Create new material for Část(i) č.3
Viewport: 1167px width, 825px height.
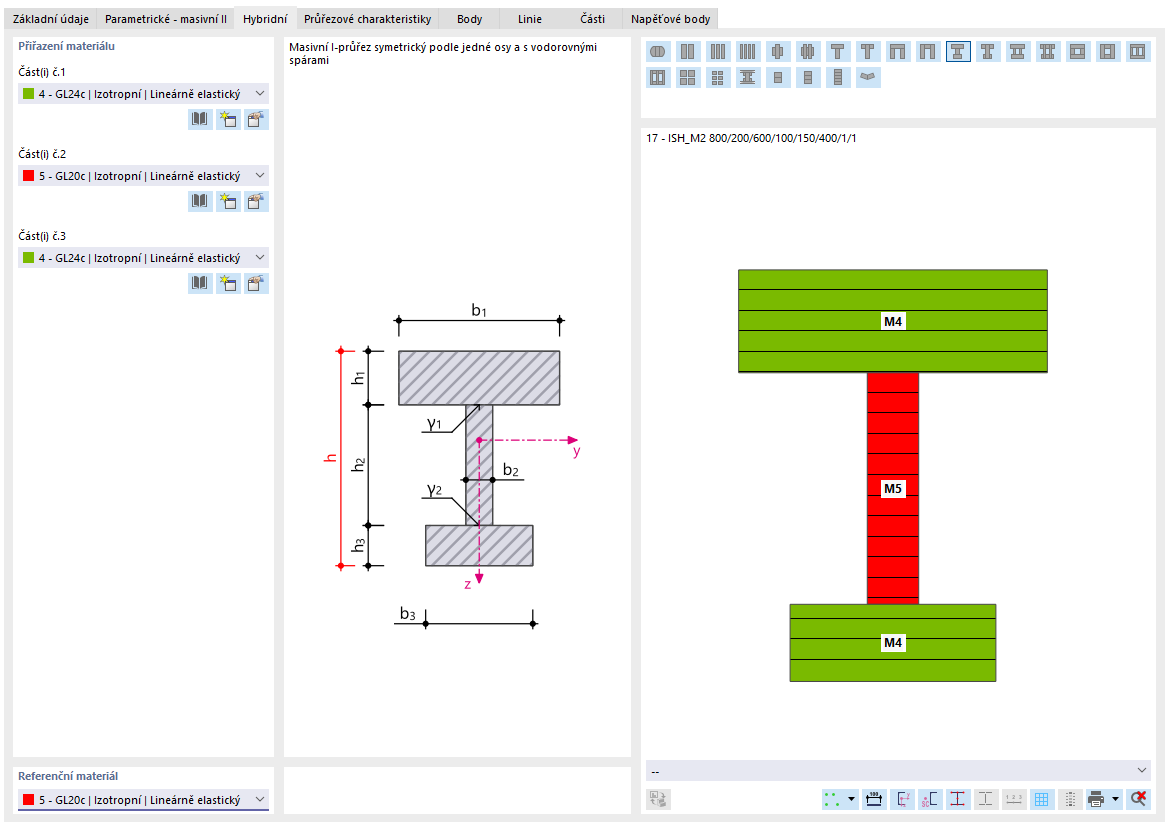click(x=228, y=283)
